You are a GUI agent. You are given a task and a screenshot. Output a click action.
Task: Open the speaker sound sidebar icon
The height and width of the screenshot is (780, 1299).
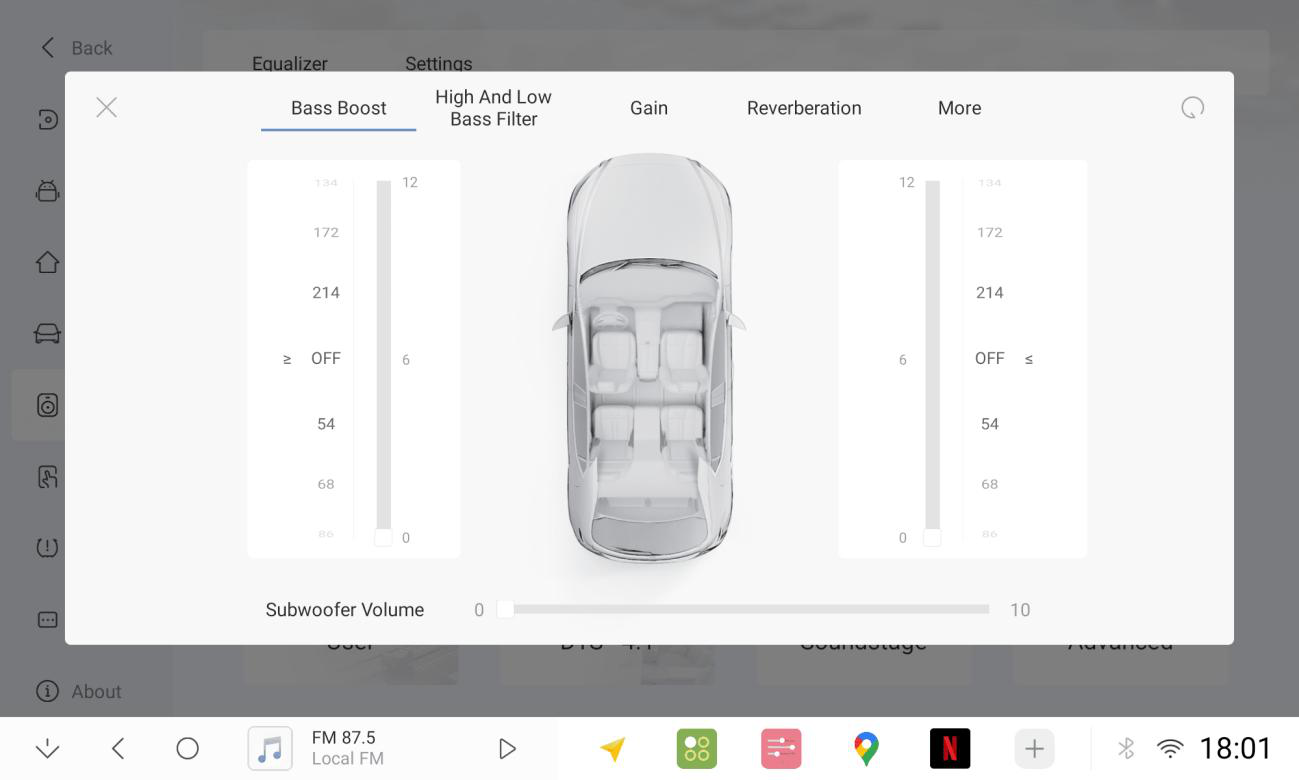tap(47, 405)
